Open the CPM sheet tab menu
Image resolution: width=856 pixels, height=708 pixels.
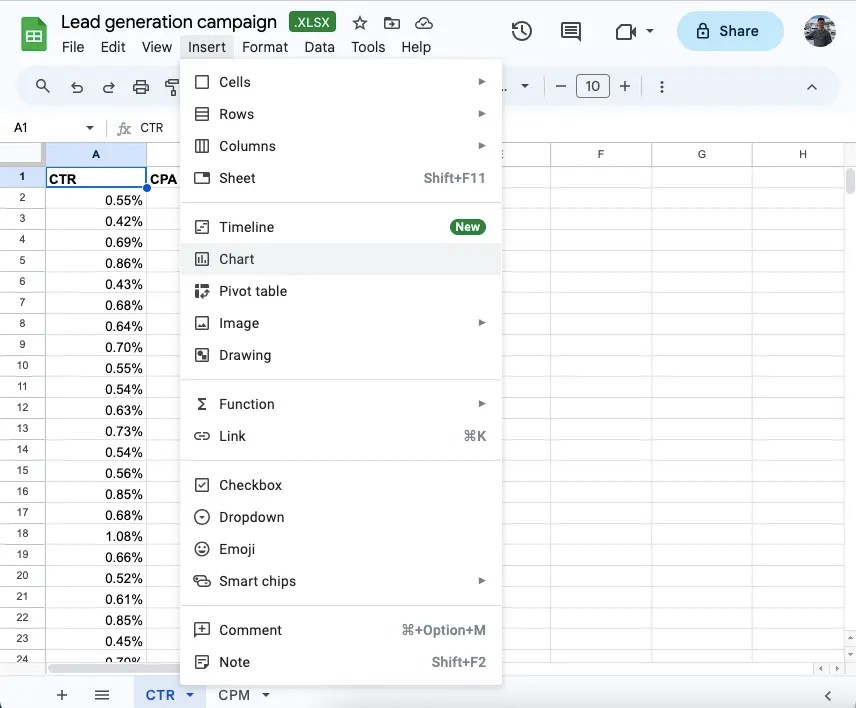(265, 694)
